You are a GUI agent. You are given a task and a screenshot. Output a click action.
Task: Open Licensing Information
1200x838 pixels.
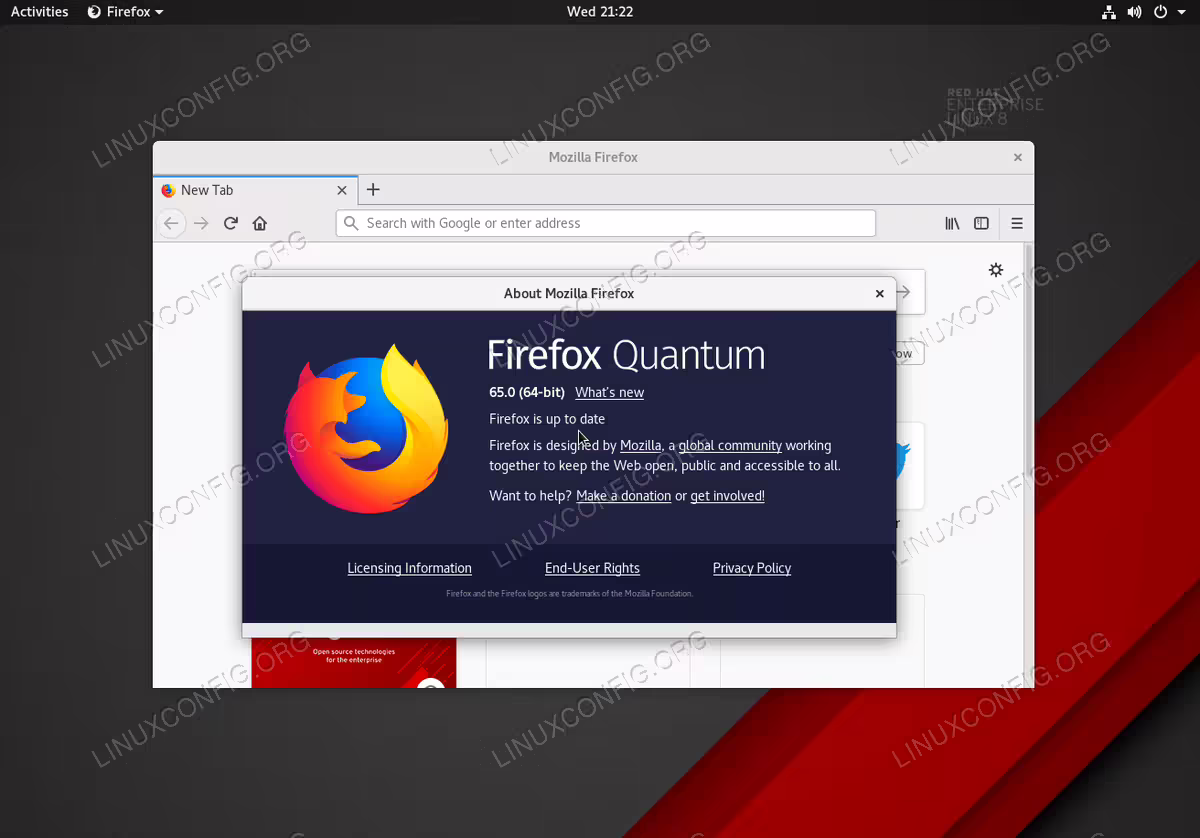point(409,568)
